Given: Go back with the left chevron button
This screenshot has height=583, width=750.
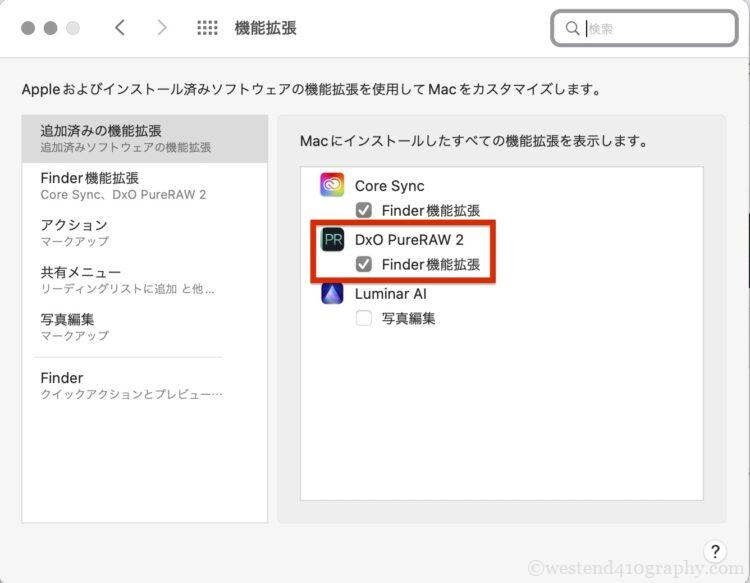Looking at the screenshot, I should pyautogui.click(x=120, y=28).
